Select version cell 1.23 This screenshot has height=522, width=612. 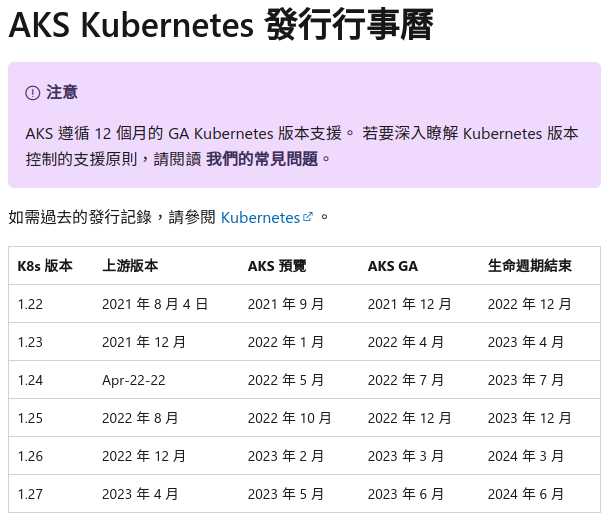click(30, 342)
